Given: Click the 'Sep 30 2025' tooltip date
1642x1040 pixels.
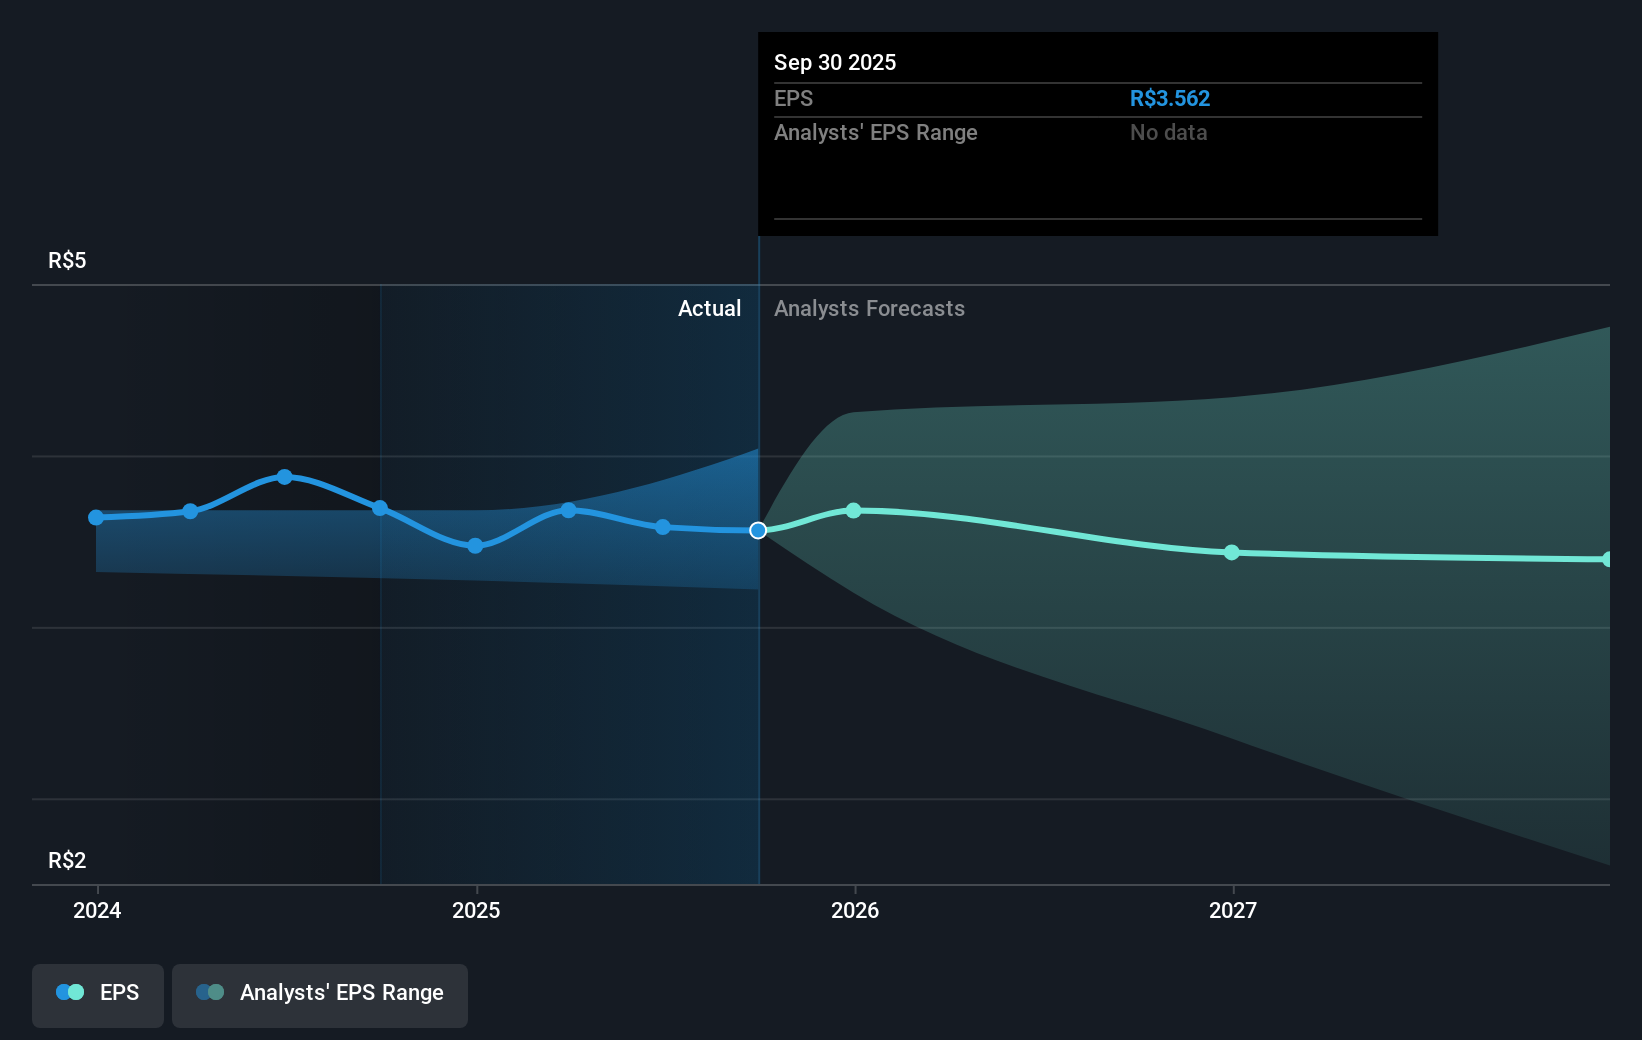Looking at the screenshot, I should click(835, 62).
